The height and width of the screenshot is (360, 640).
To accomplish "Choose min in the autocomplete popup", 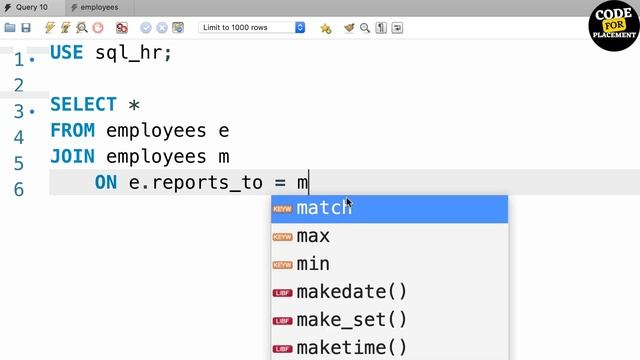I will pyautogui.click(x=389, y=264).
